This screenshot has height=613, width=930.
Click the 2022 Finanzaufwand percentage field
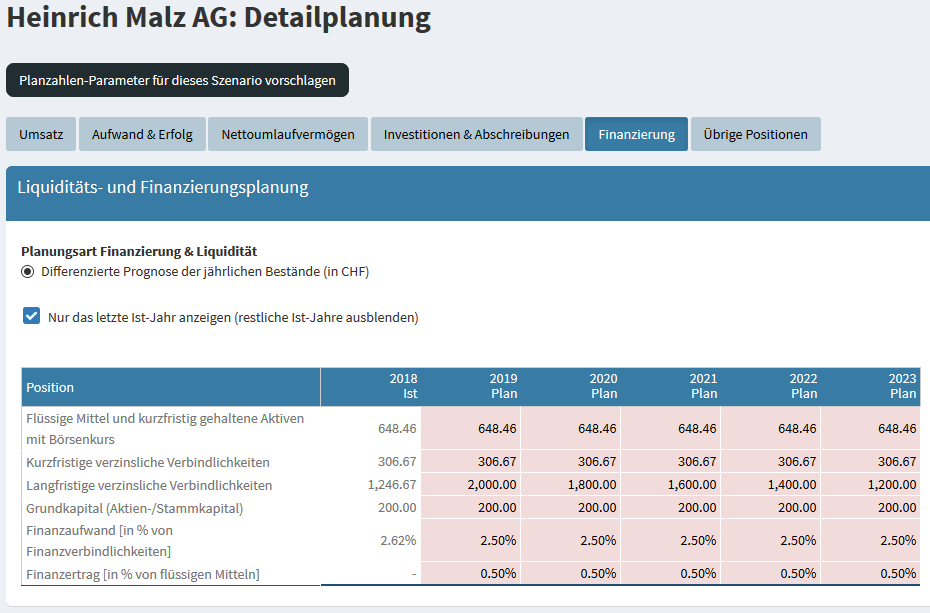771,540
